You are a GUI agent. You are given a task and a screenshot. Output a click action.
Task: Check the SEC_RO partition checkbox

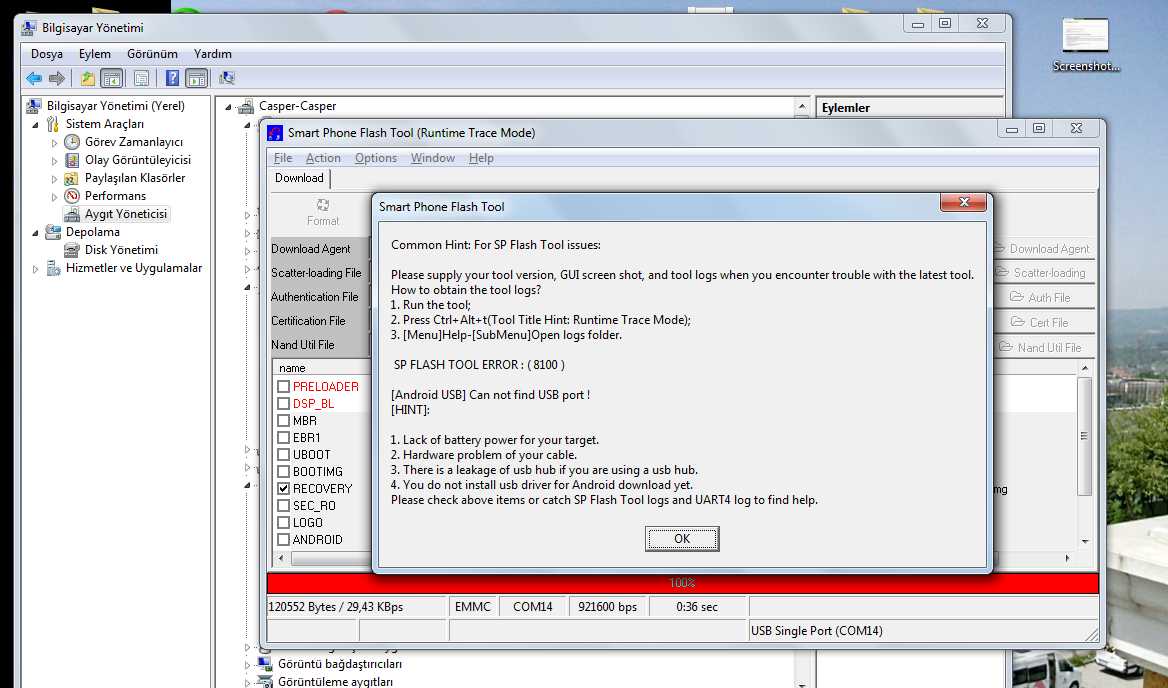tap(283, 506)
